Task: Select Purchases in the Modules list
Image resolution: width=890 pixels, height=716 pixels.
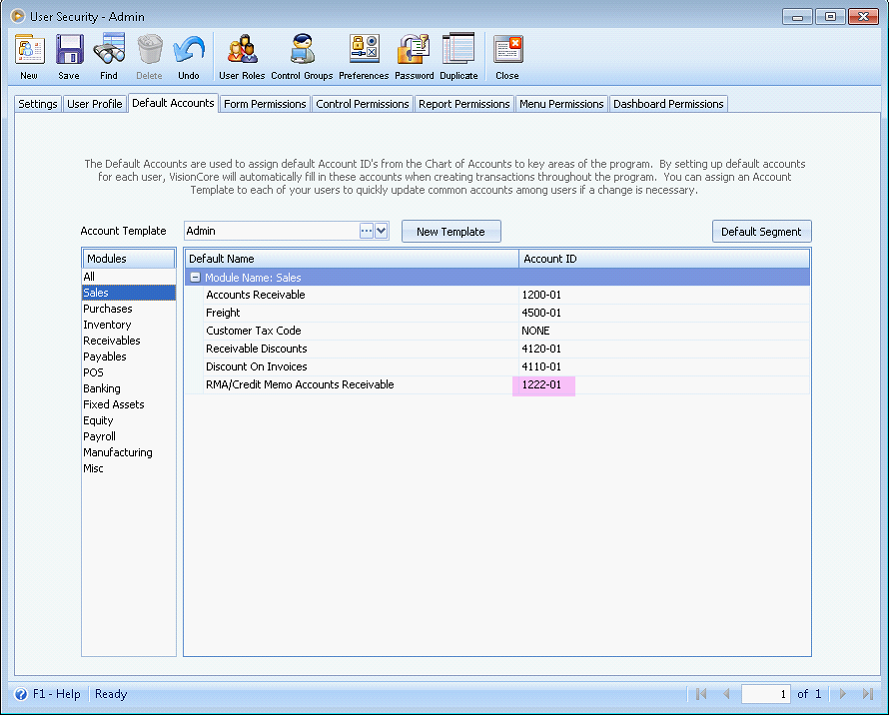Action: tap(108, 309)
